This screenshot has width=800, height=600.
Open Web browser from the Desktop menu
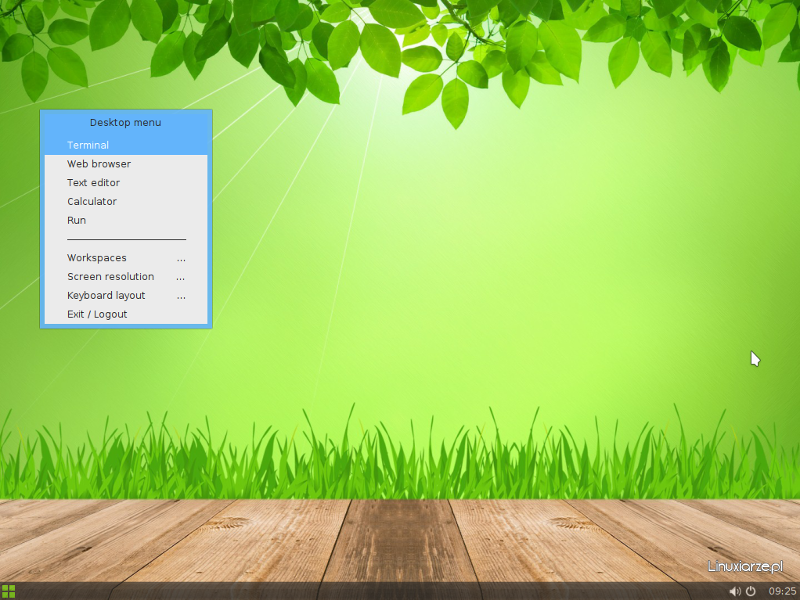coord(126,164)
